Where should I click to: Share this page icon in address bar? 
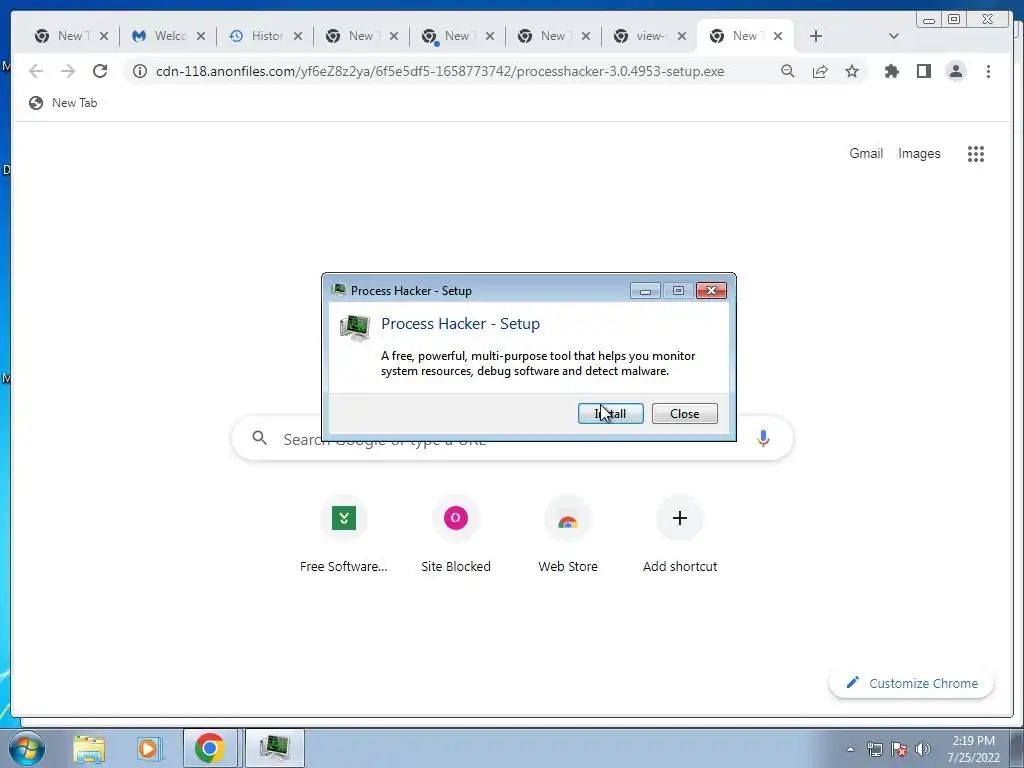point(820,71)
